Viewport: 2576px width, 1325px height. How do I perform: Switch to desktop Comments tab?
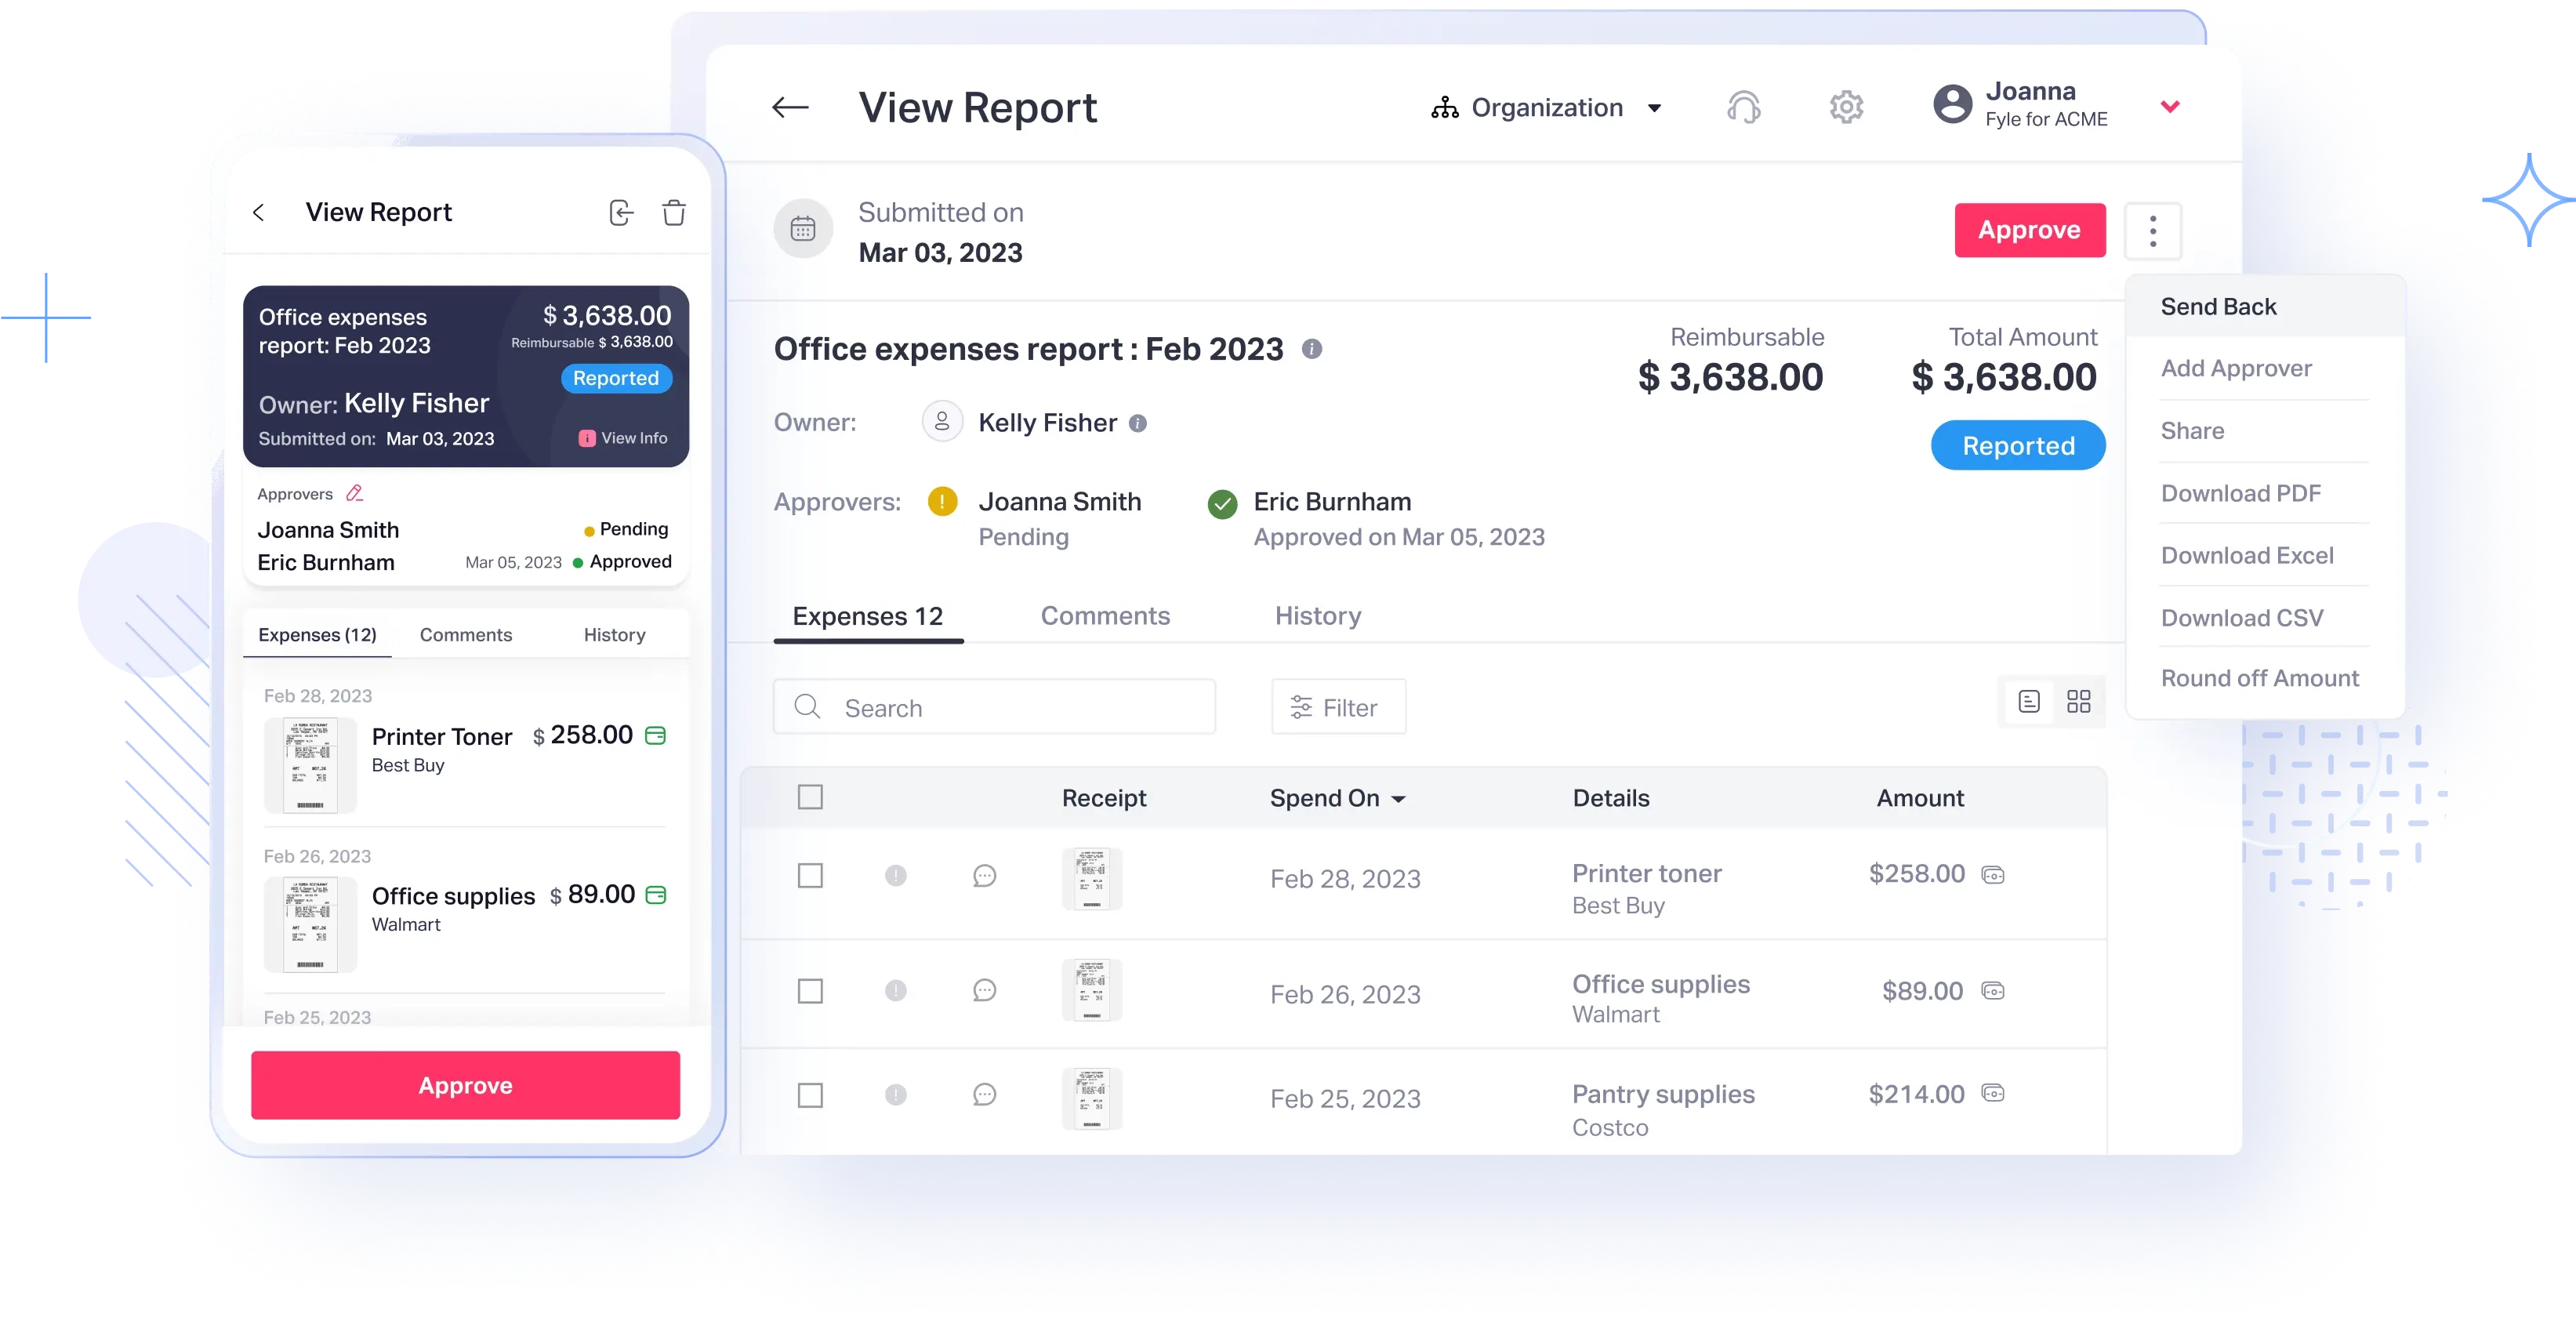coord(1104,616)
